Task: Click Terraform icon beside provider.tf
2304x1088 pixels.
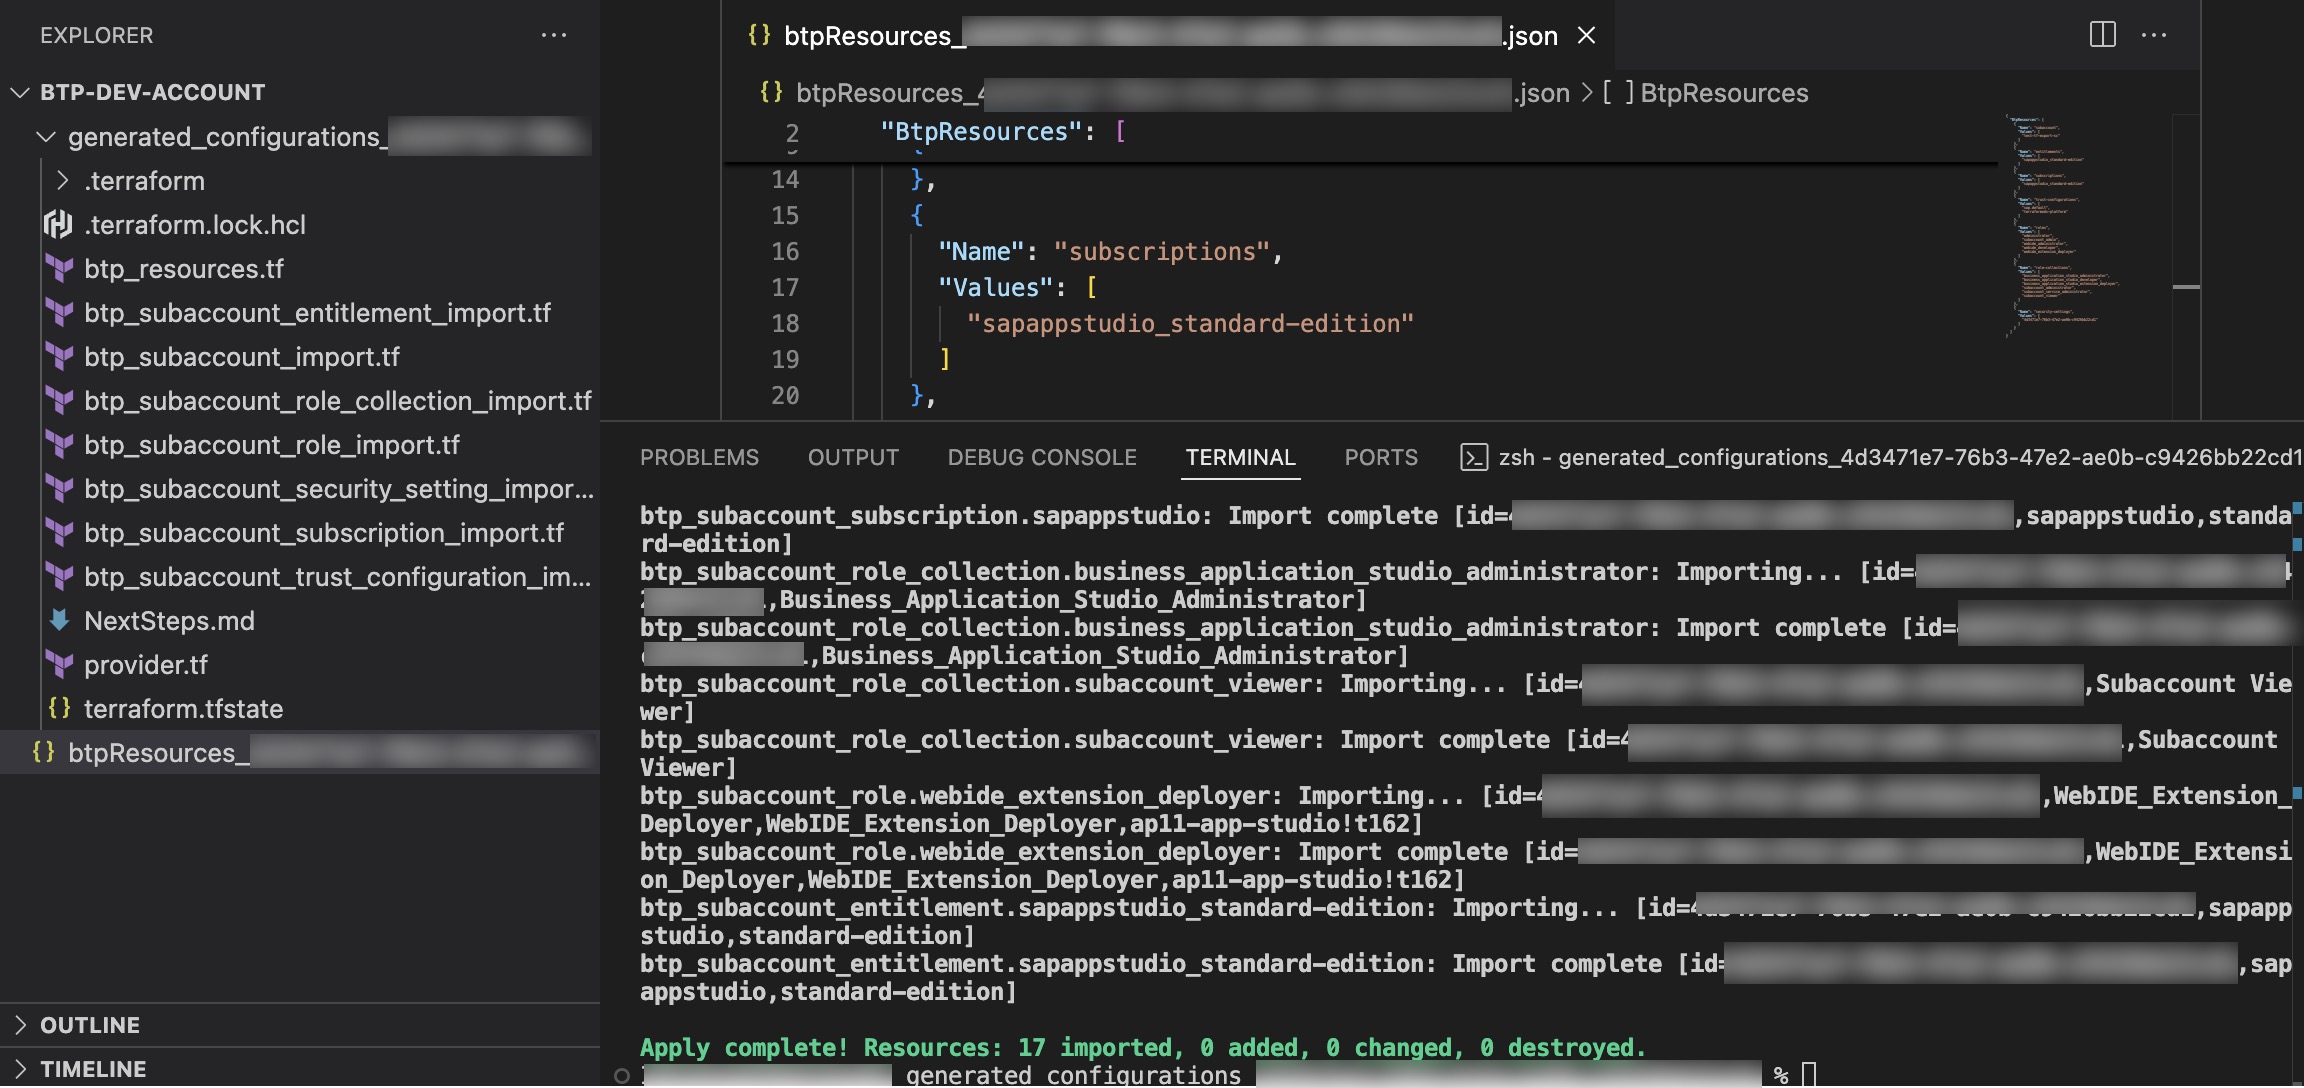Action: point(60,664)
